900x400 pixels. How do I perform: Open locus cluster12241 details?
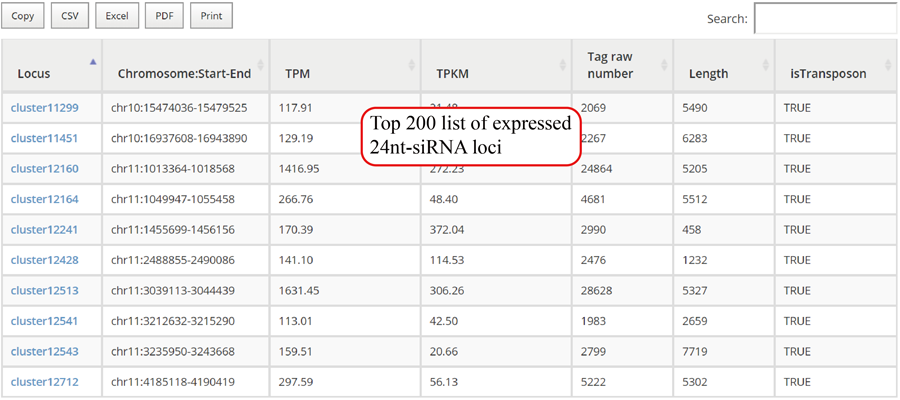click(x=44, y=230)
